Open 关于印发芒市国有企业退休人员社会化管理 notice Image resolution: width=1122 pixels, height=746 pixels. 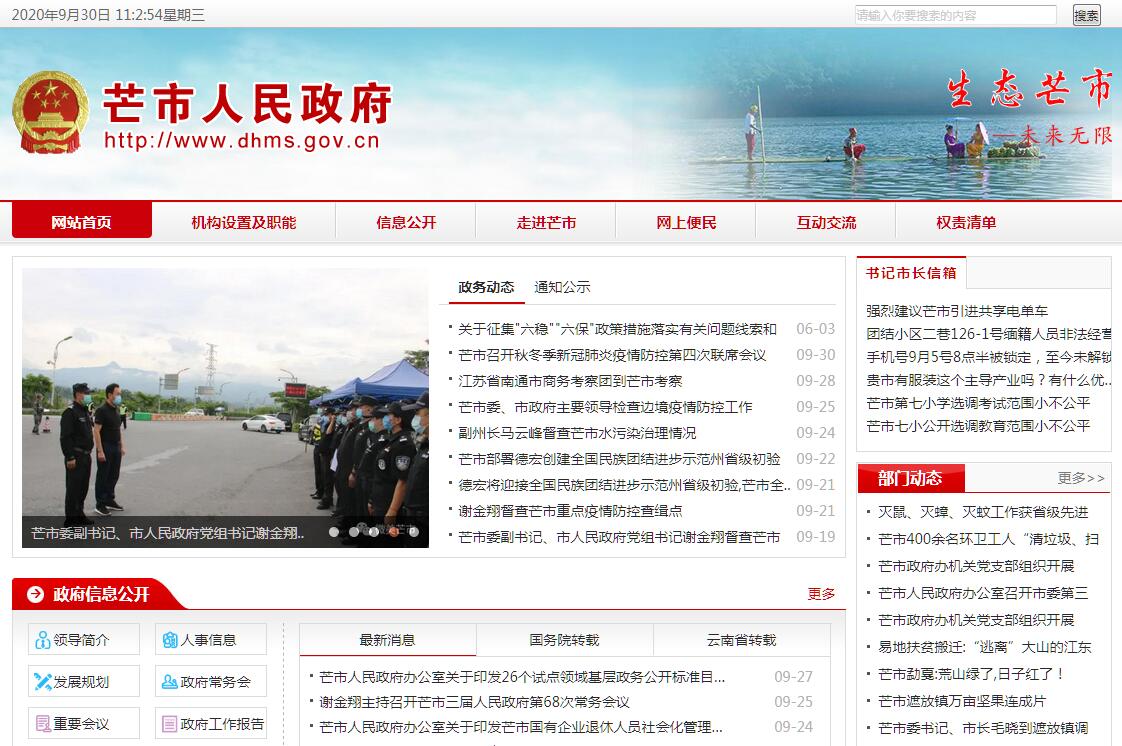point(520,727)
